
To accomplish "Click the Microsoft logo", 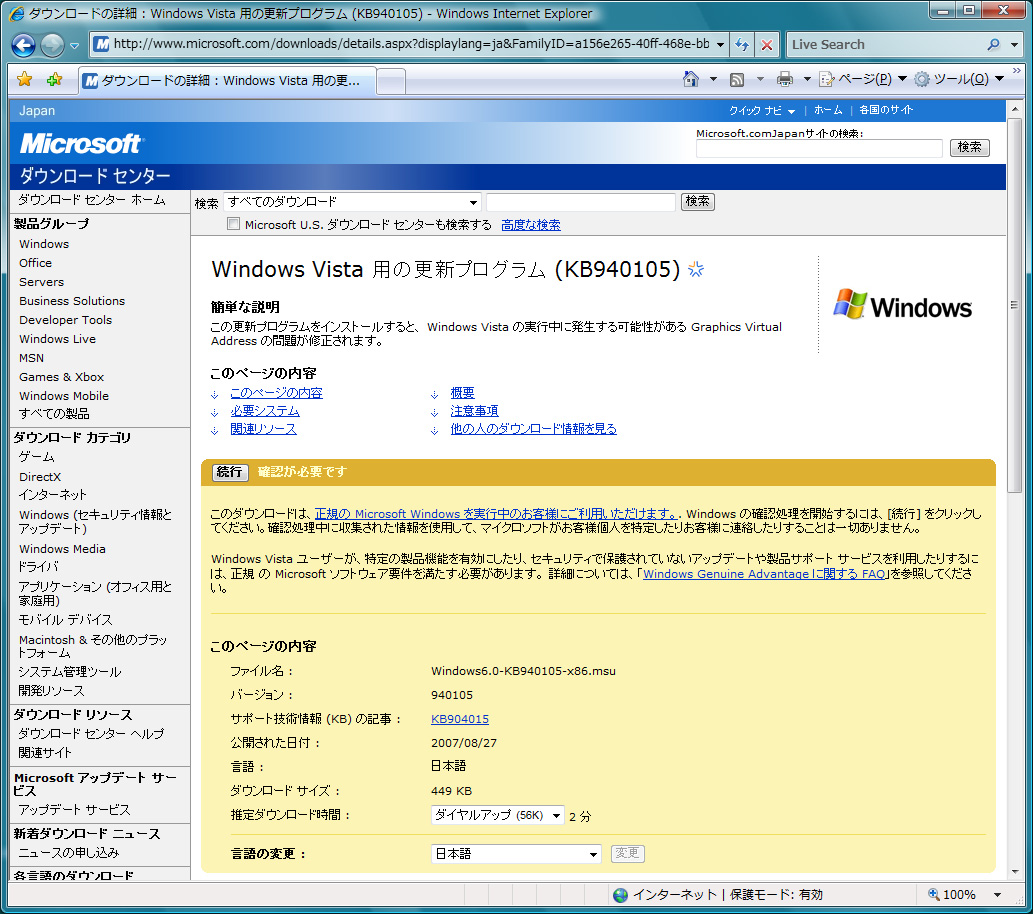I will click(x=81, y=143).
